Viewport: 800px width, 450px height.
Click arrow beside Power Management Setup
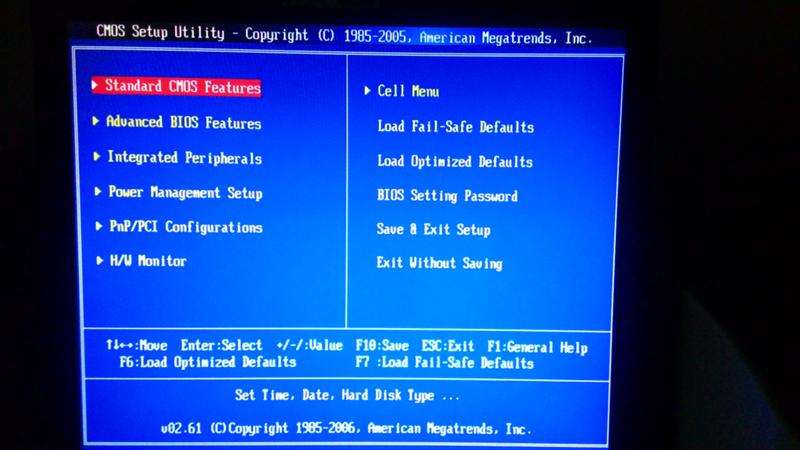pyautogui.click(x=97, y=191)
